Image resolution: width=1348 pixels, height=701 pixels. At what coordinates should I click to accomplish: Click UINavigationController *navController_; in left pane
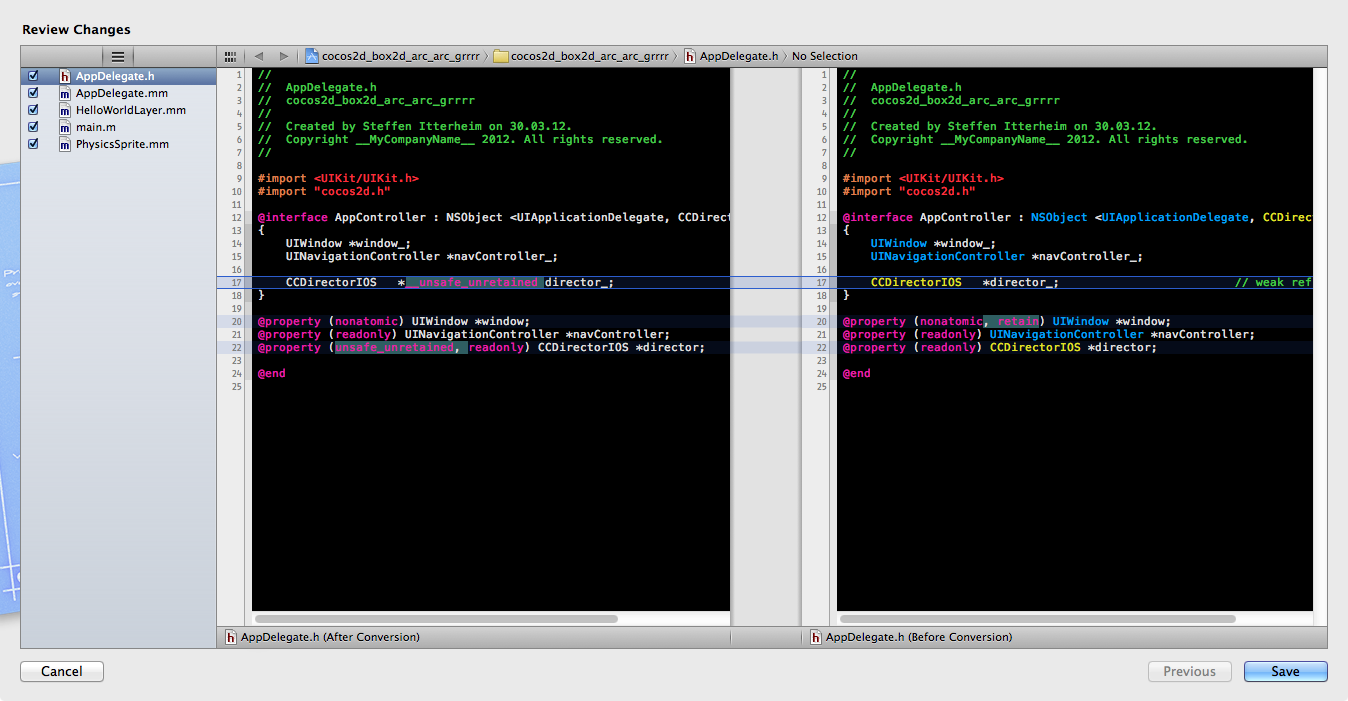pos(422,257)
